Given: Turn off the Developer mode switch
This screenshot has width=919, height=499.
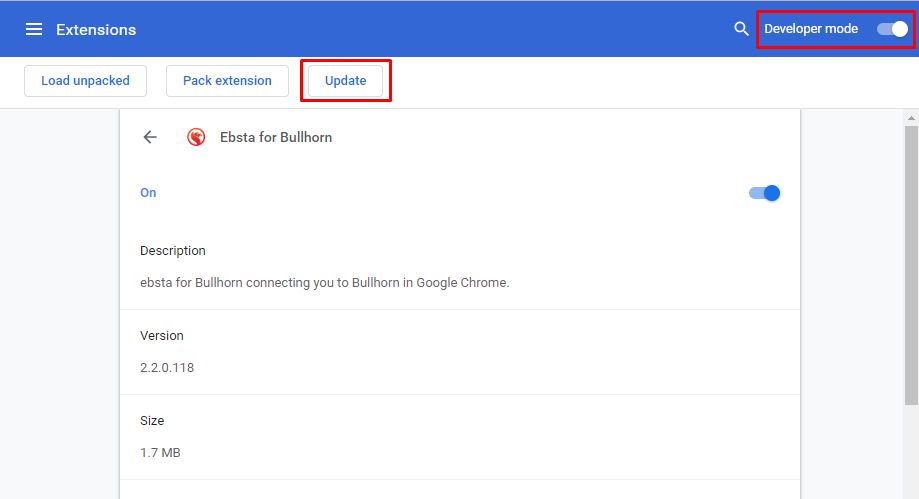Looking at the screenshot, I should pos(892,29).
